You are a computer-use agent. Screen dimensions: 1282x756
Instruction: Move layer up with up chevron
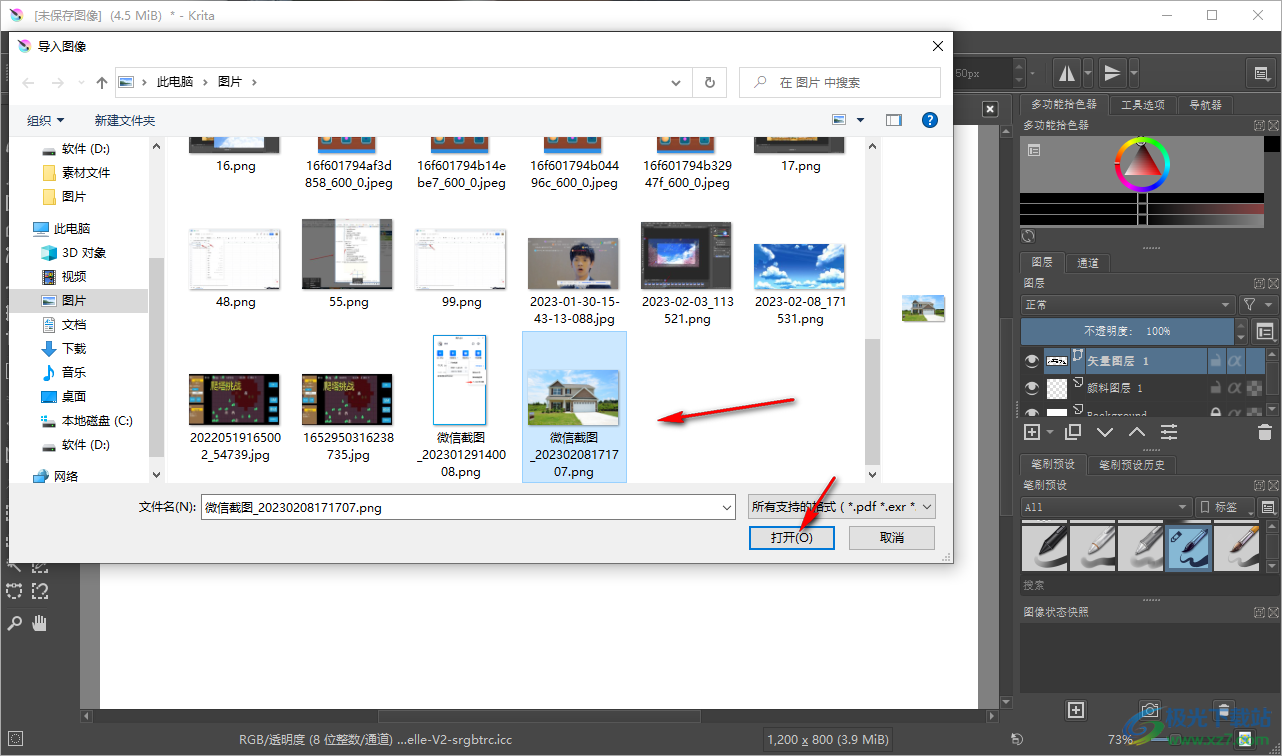click(x=1137, y=432)
